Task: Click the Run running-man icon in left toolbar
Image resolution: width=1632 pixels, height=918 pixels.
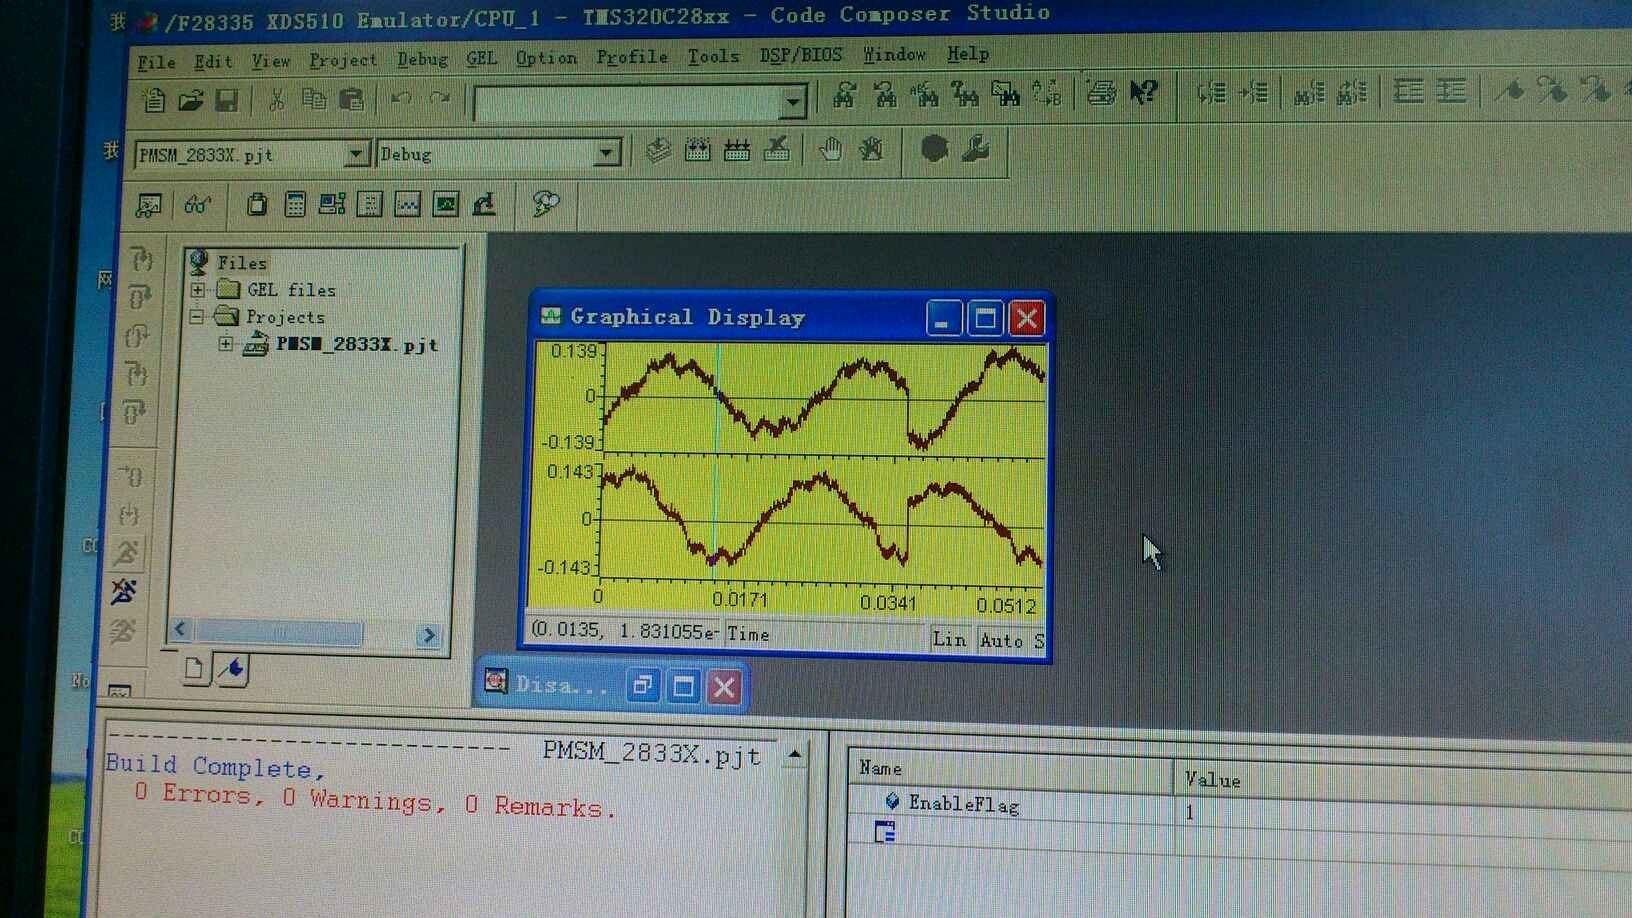Action: coord(127,553)
